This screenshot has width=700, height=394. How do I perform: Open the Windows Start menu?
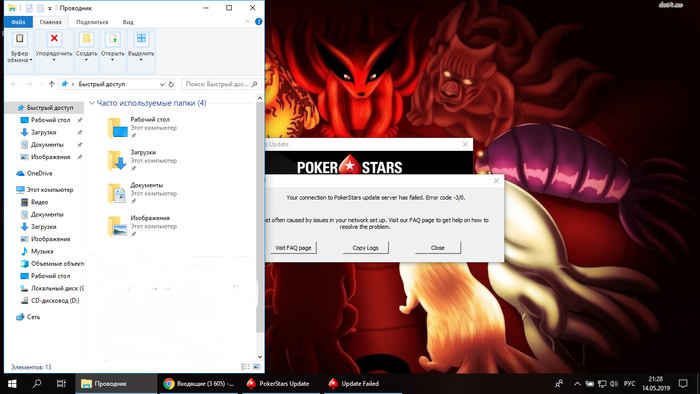coord(12,384)
